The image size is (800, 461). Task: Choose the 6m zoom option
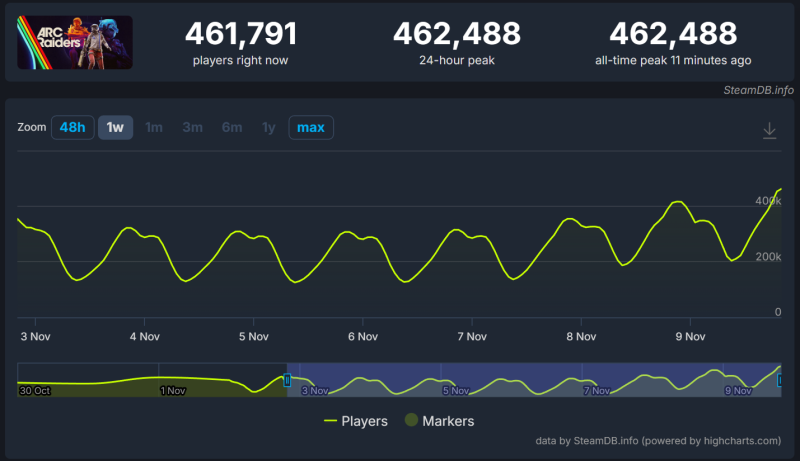tap(232, 127)
